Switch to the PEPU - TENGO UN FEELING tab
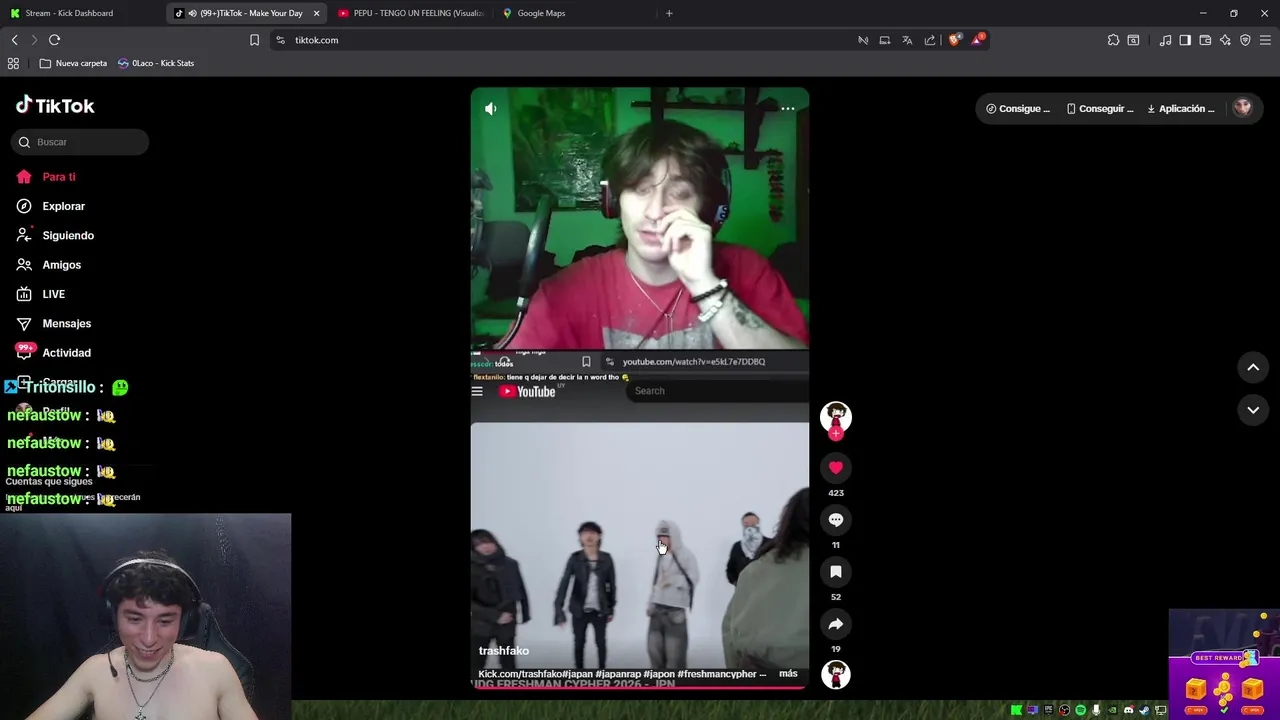This screenshot has width=1280, height=720. (x=411, y=13)
